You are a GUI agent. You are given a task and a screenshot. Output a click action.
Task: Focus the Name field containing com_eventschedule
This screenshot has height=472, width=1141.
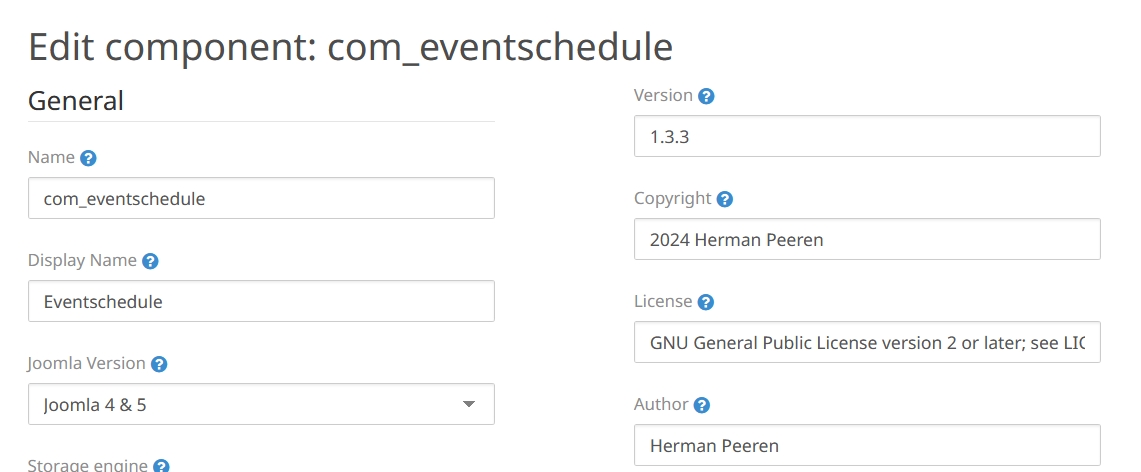(261, 198)
